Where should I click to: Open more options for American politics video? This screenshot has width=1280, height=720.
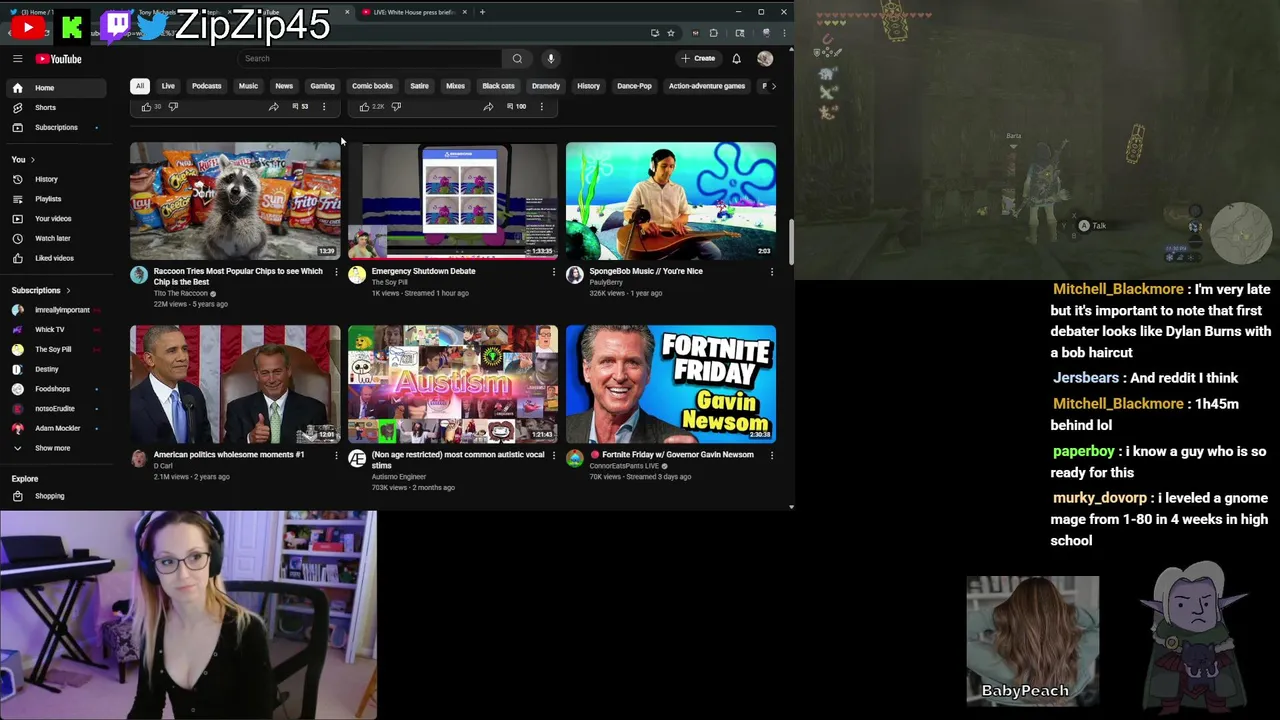coord(336,455)
